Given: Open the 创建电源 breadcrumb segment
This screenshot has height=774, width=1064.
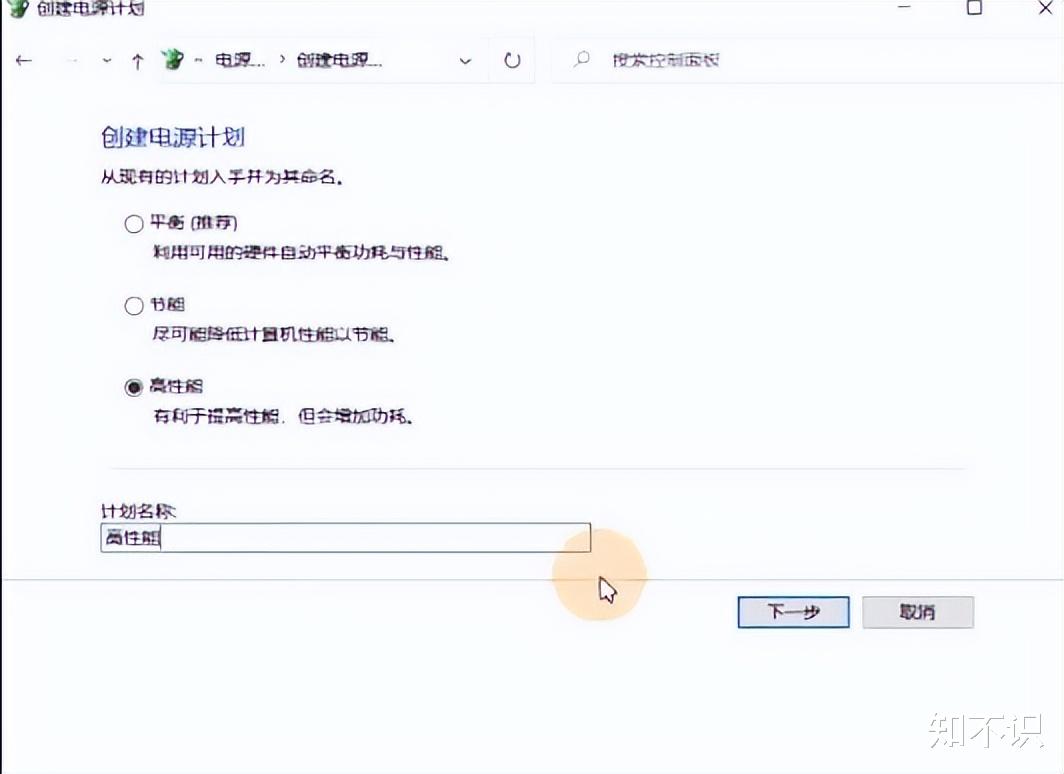Looking at the screenshot, I should point(339,60).
